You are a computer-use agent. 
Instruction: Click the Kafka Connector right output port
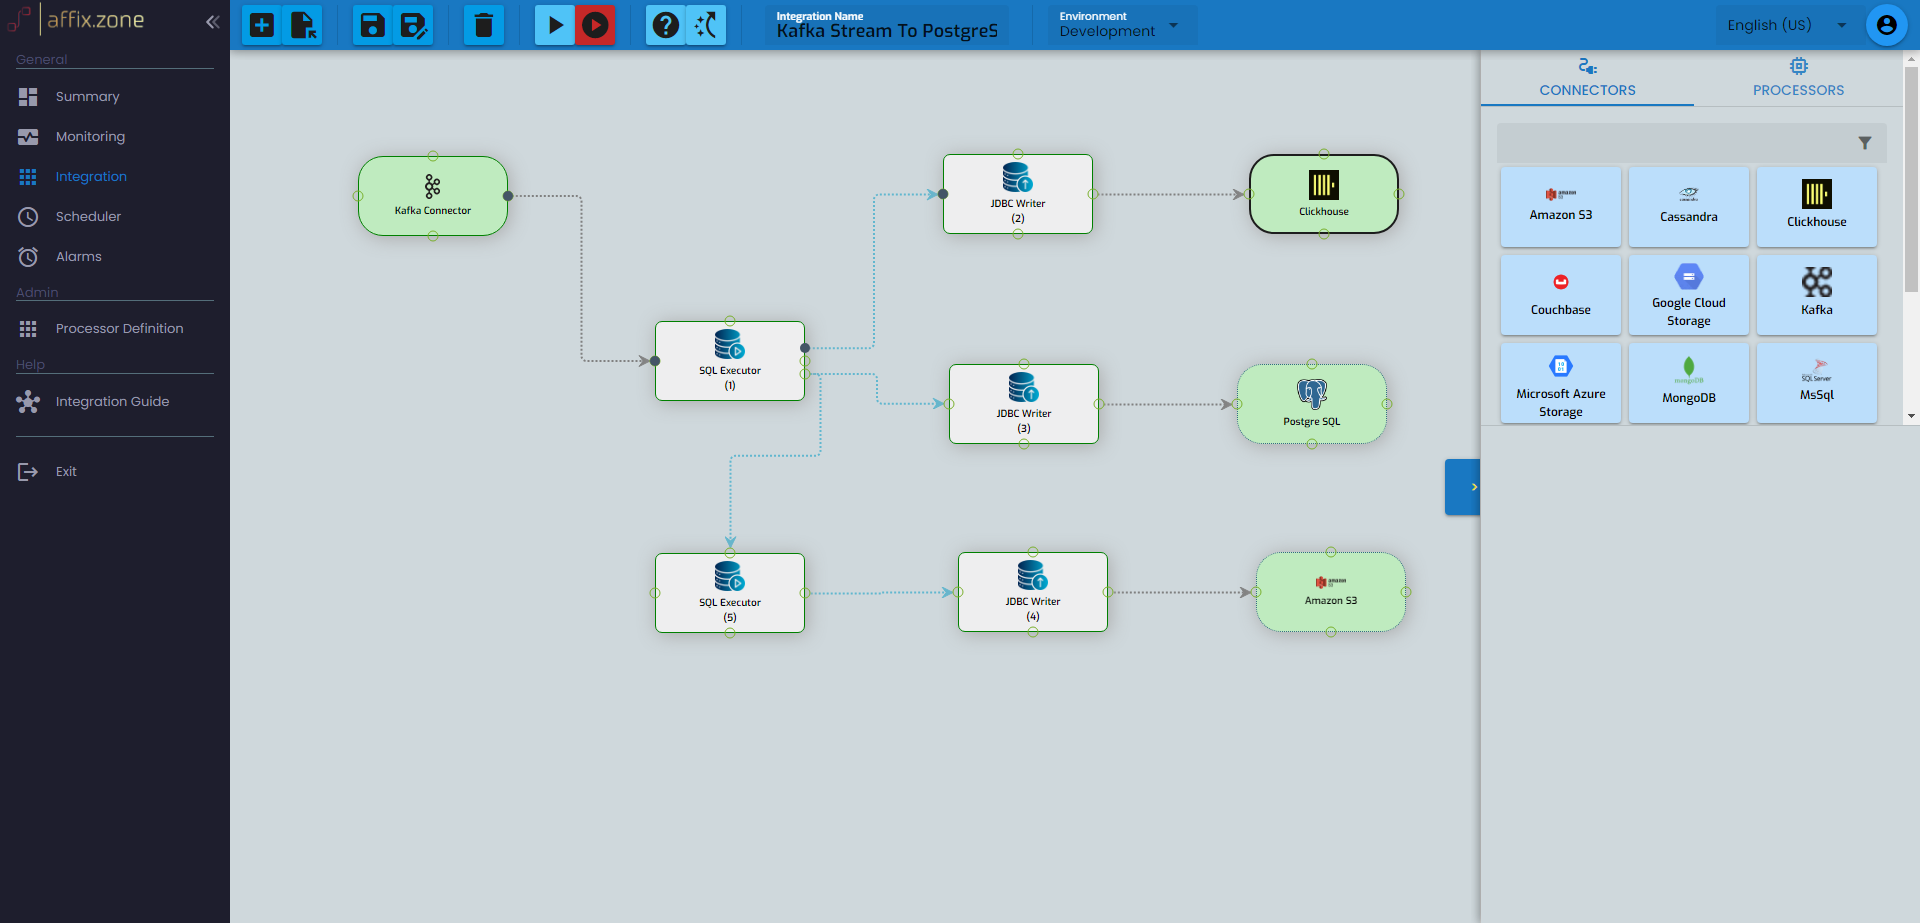pos(508,196)
